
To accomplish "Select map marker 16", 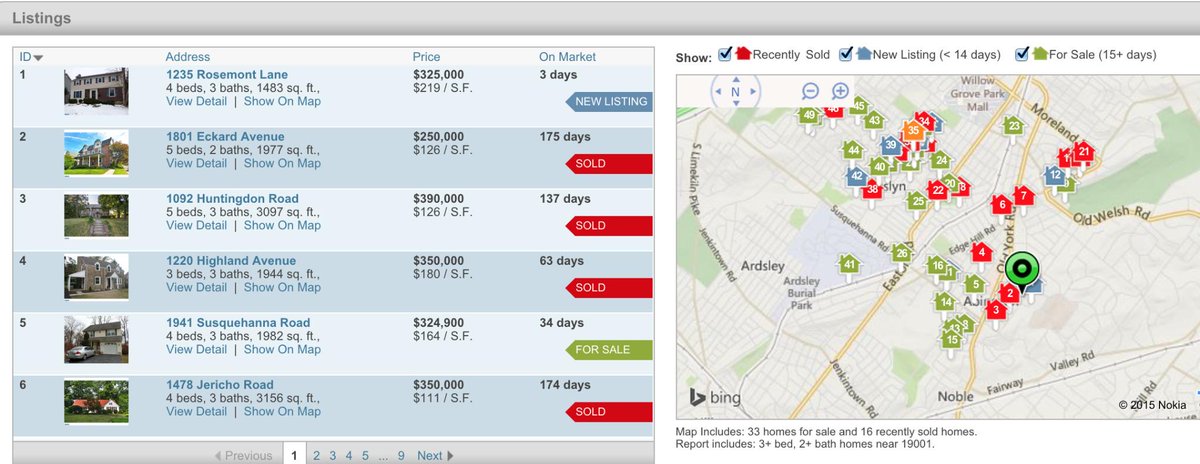I will click(x=937, y=266).
